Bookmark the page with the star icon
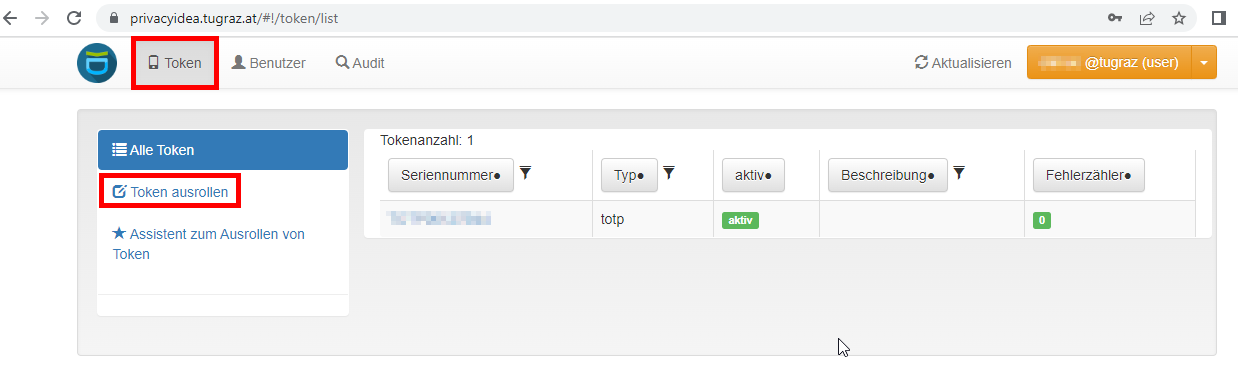1238x374 pixels. point(1179,18)
